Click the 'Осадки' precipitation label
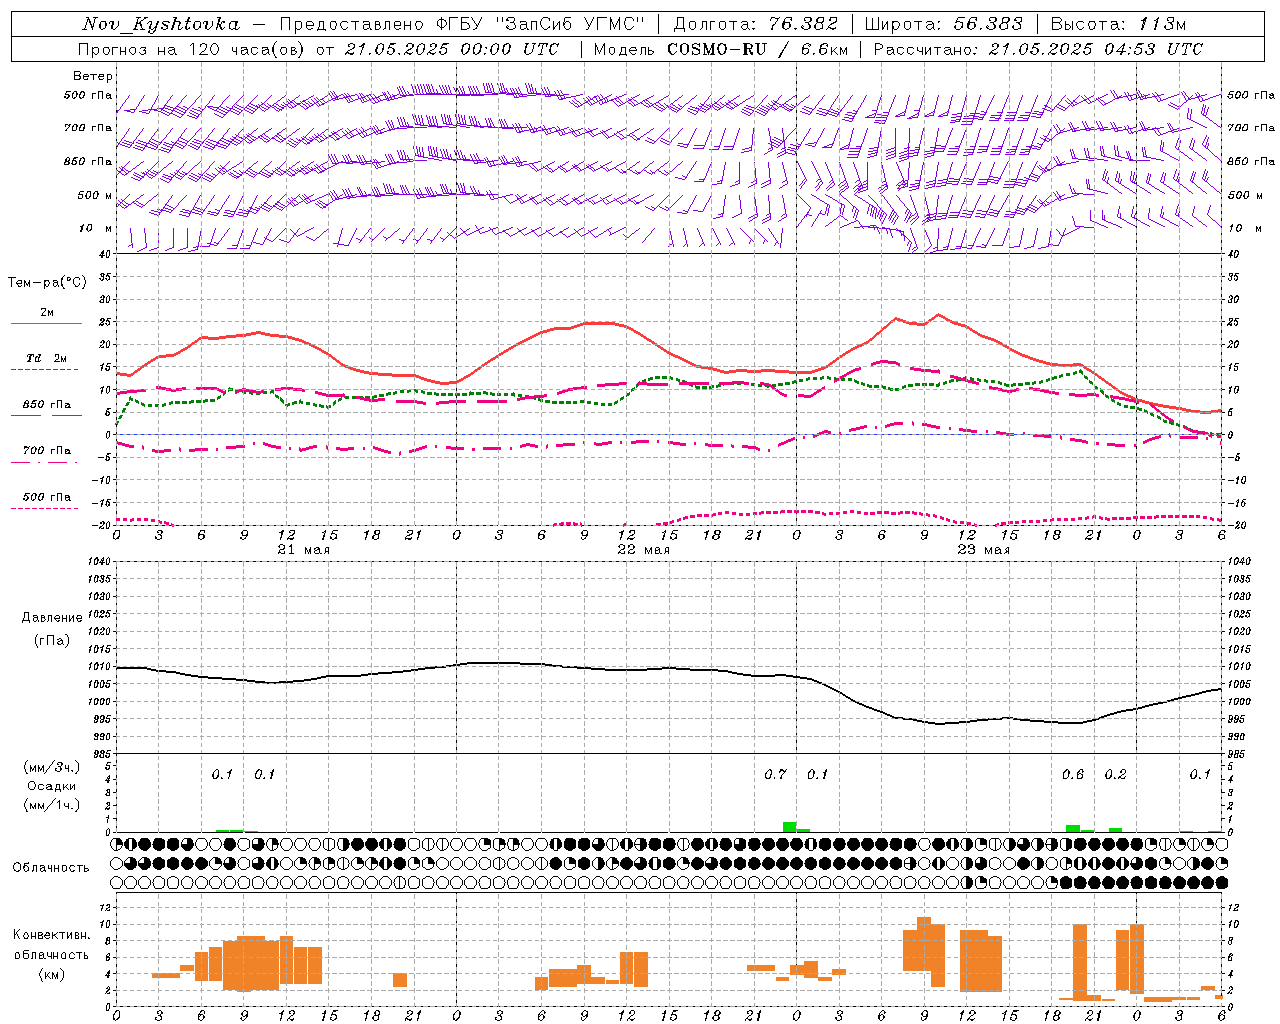This screenshot has width=1280, height=1024. click(x=52, y=786)
